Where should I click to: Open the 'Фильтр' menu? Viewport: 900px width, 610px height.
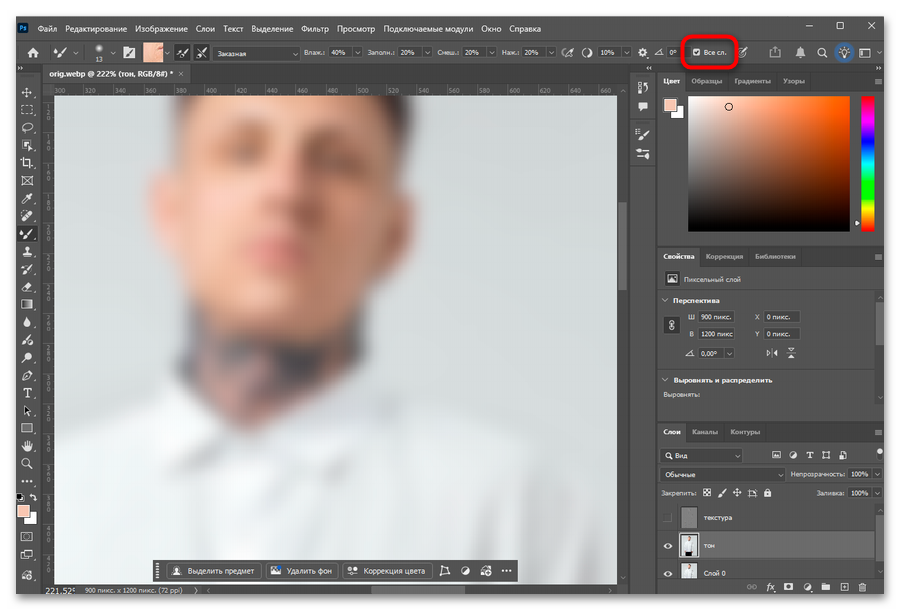[x=315, y=29]
